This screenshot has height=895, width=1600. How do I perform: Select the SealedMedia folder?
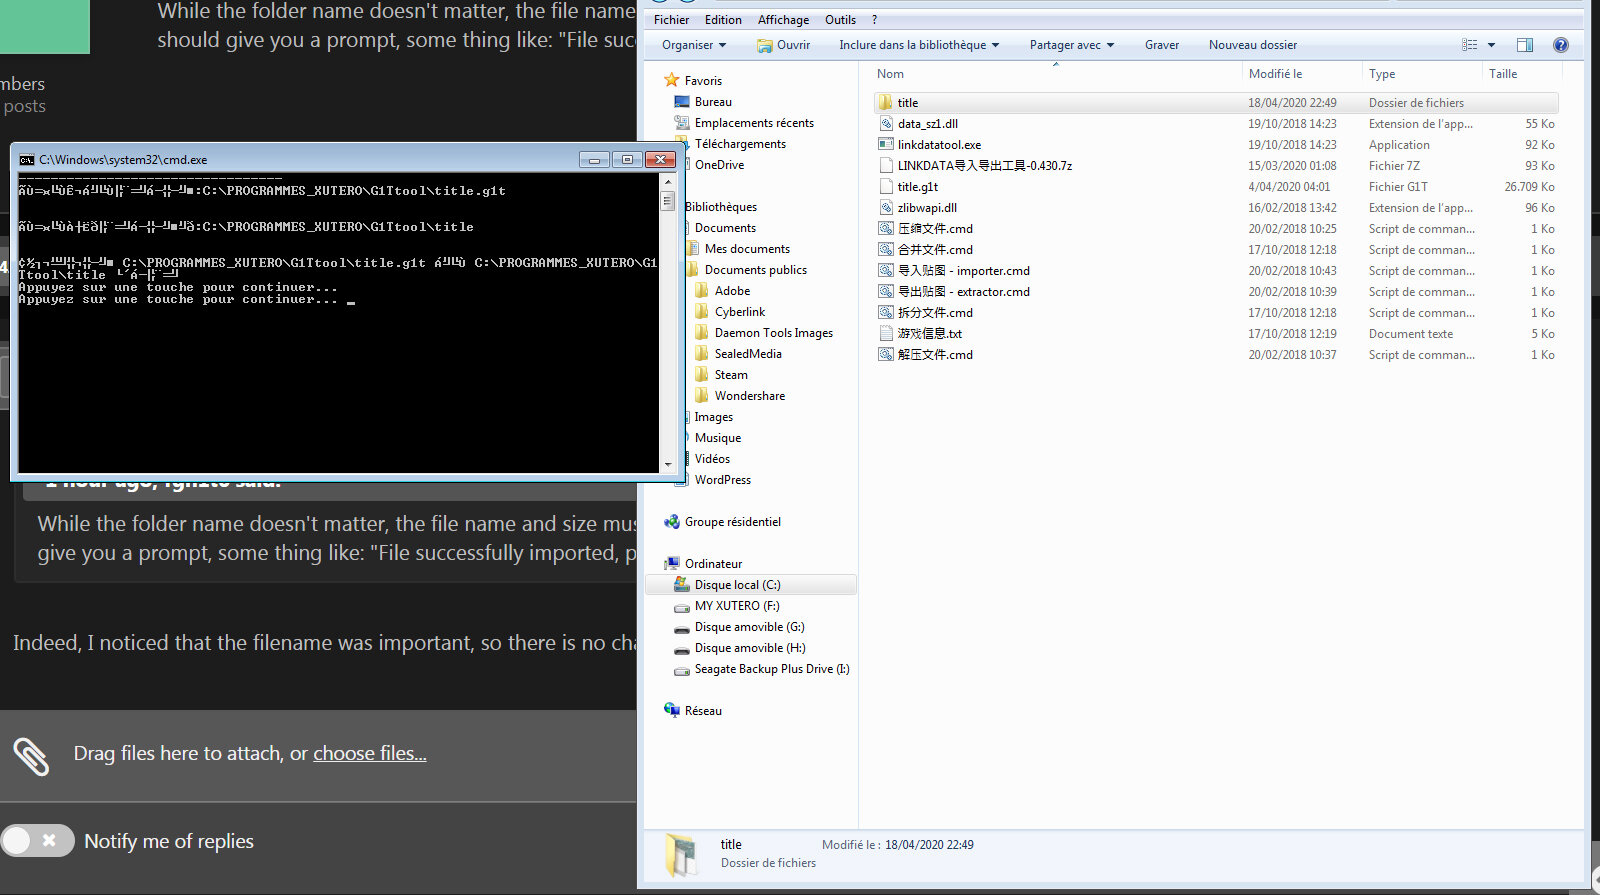(748, 354)
